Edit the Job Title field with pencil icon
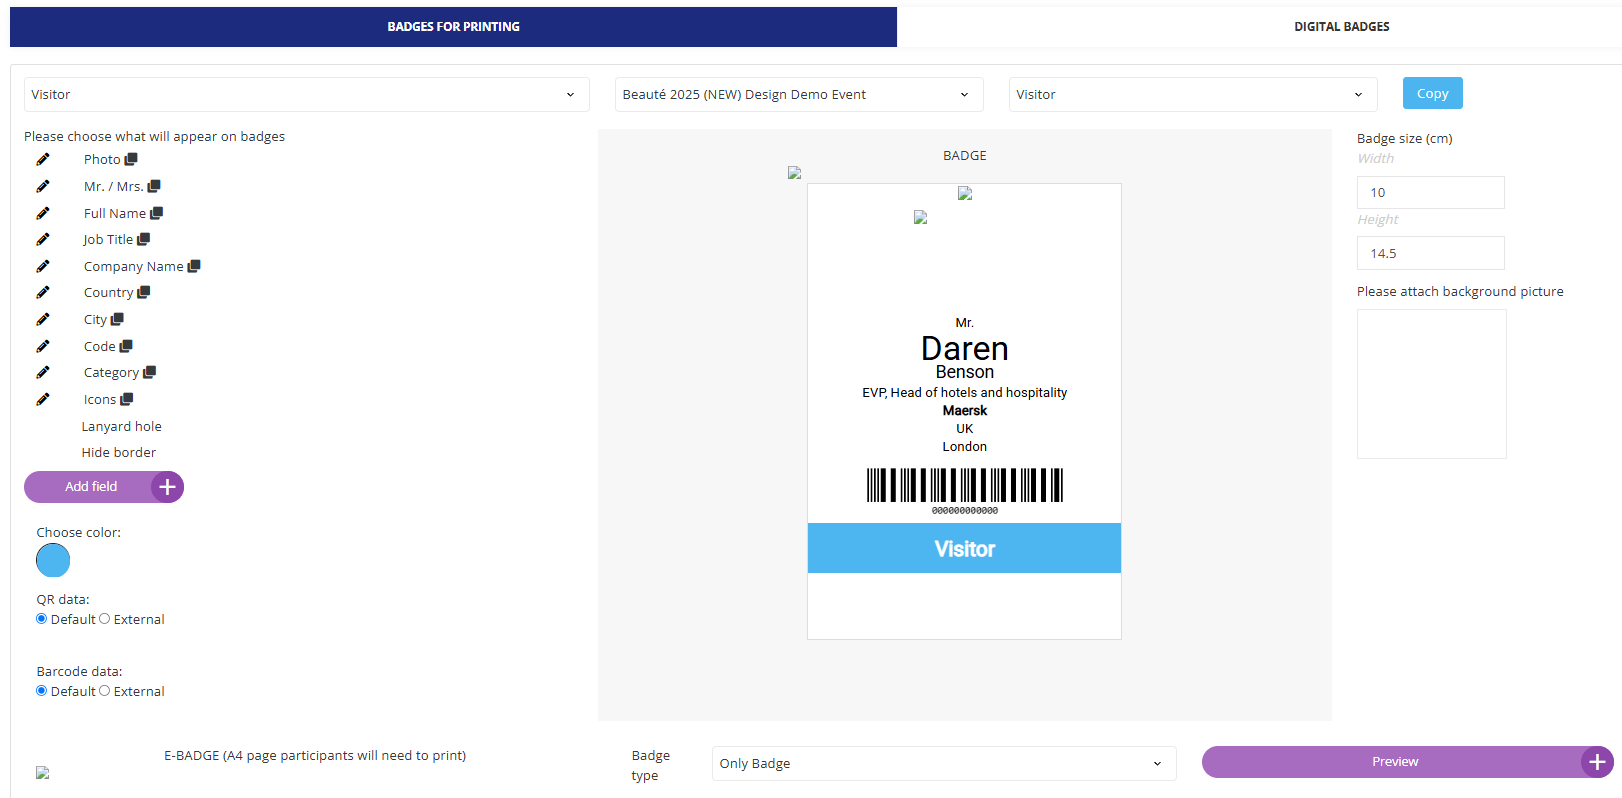The image size is (1622, 798). [x=43, y=240]
